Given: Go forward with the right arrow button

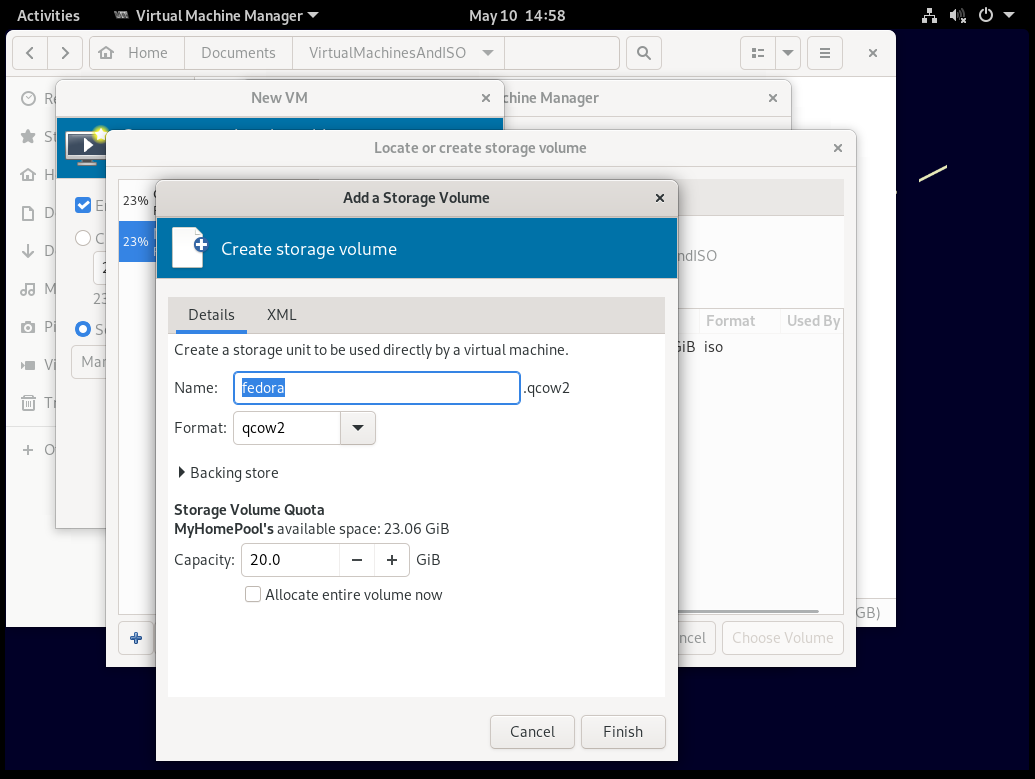Looking at the screenshot, I should click(65, 53).
